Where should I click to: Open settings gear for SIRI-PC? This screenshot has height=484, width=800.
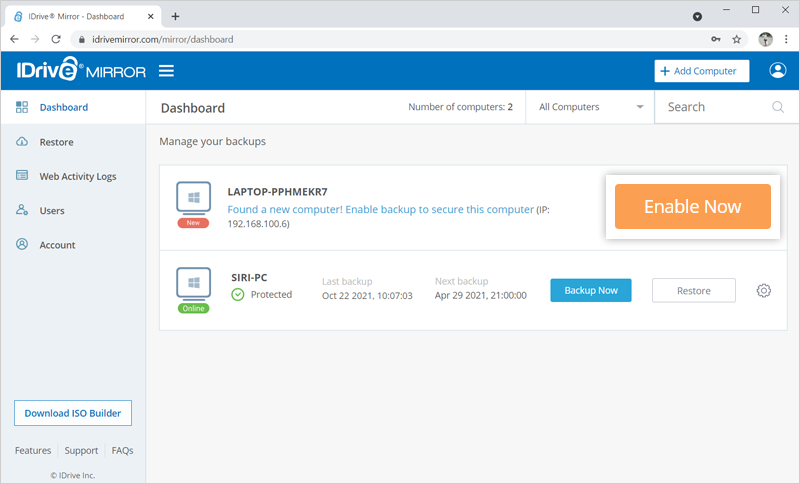pos(763,291)
